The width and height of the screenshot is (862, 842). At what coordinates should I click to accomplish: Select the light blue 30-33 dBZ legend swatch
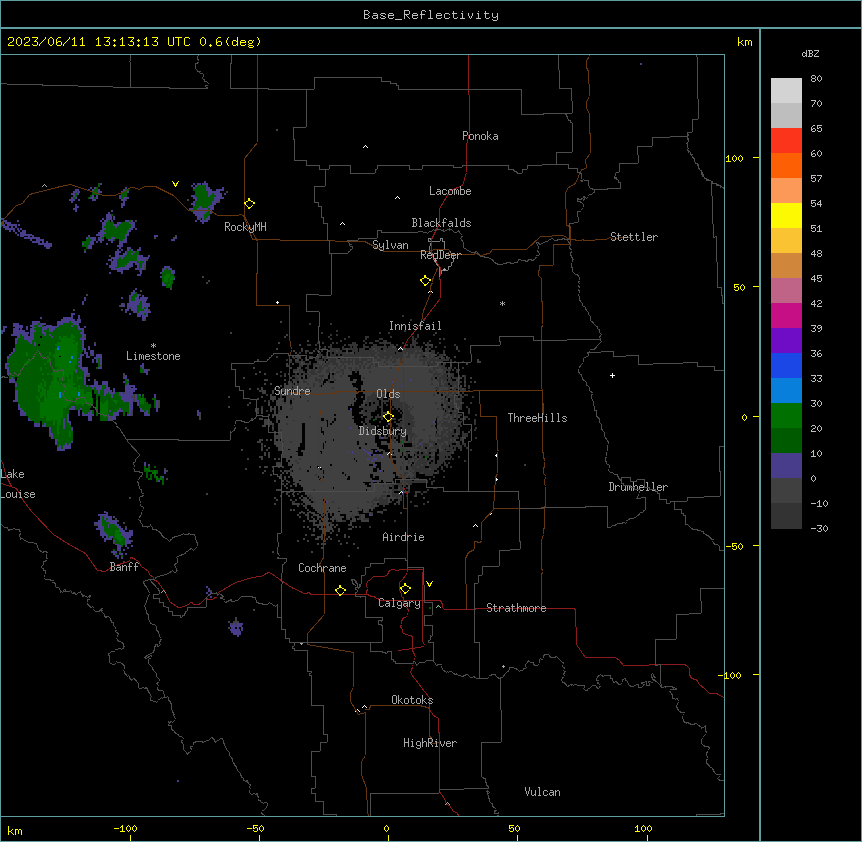[x=786, y=390]
